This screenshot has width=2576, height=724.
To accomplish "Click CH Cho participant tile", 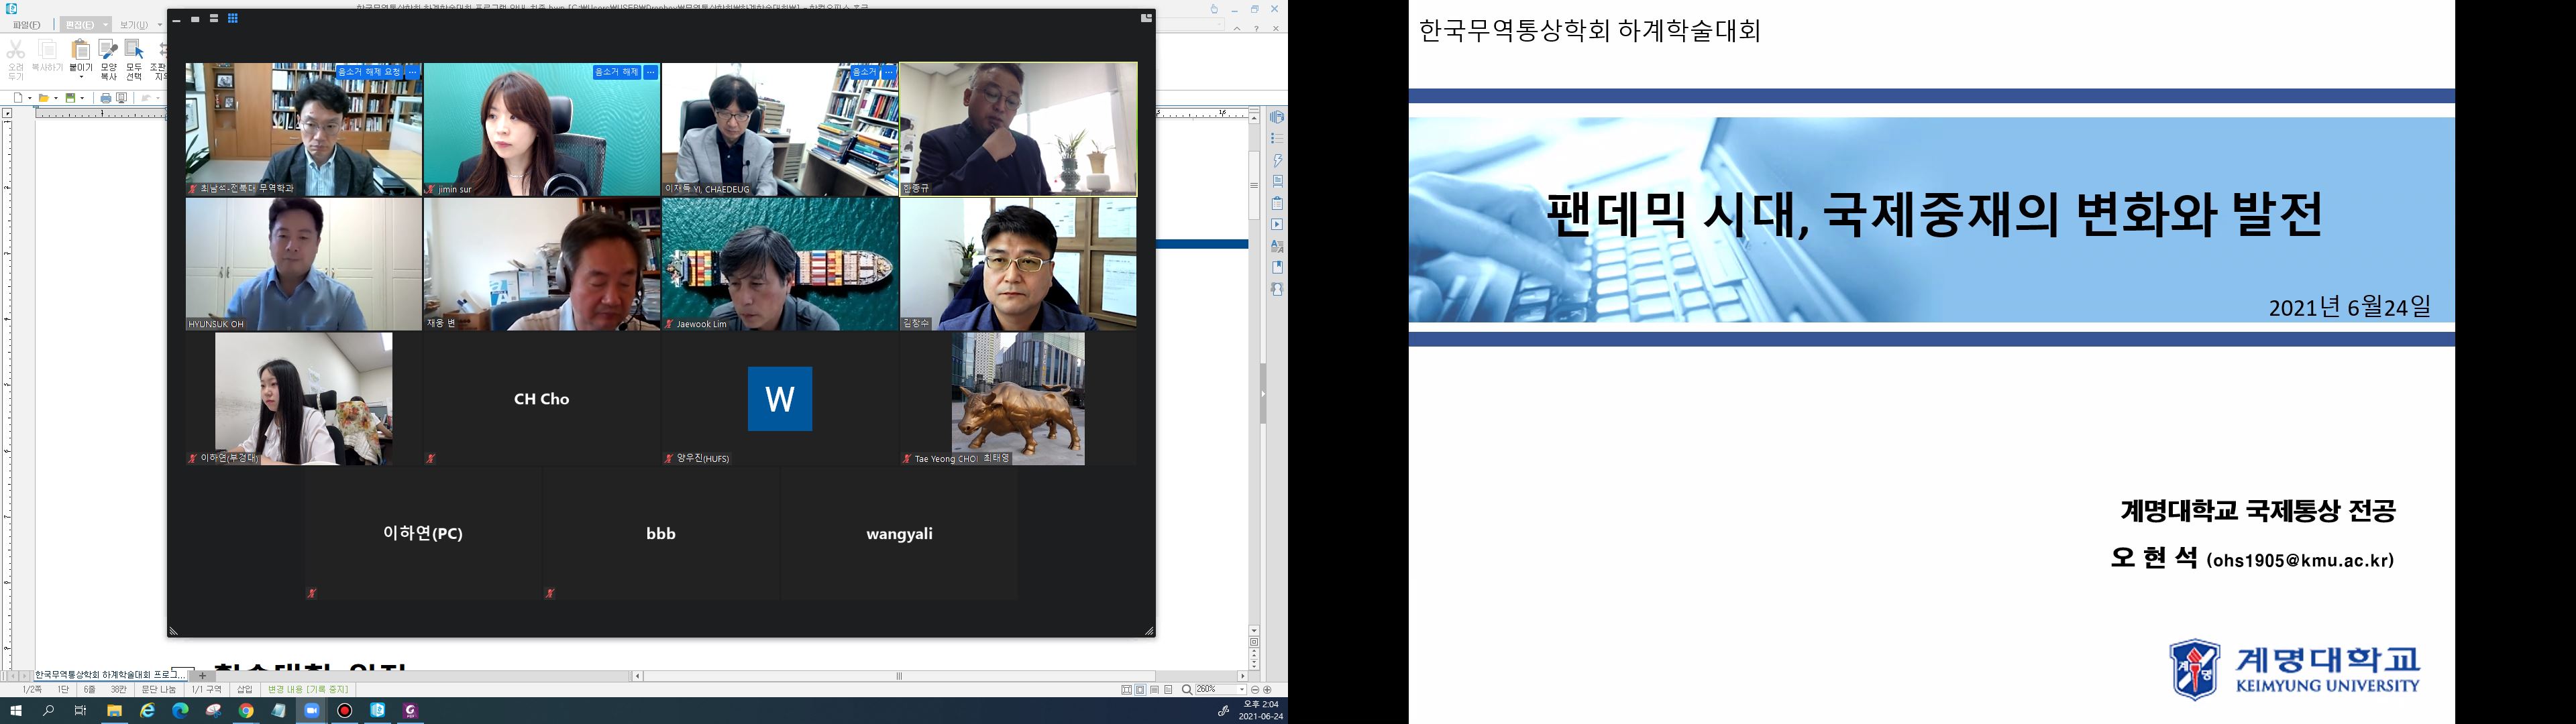I will click(x=541, y=399).
